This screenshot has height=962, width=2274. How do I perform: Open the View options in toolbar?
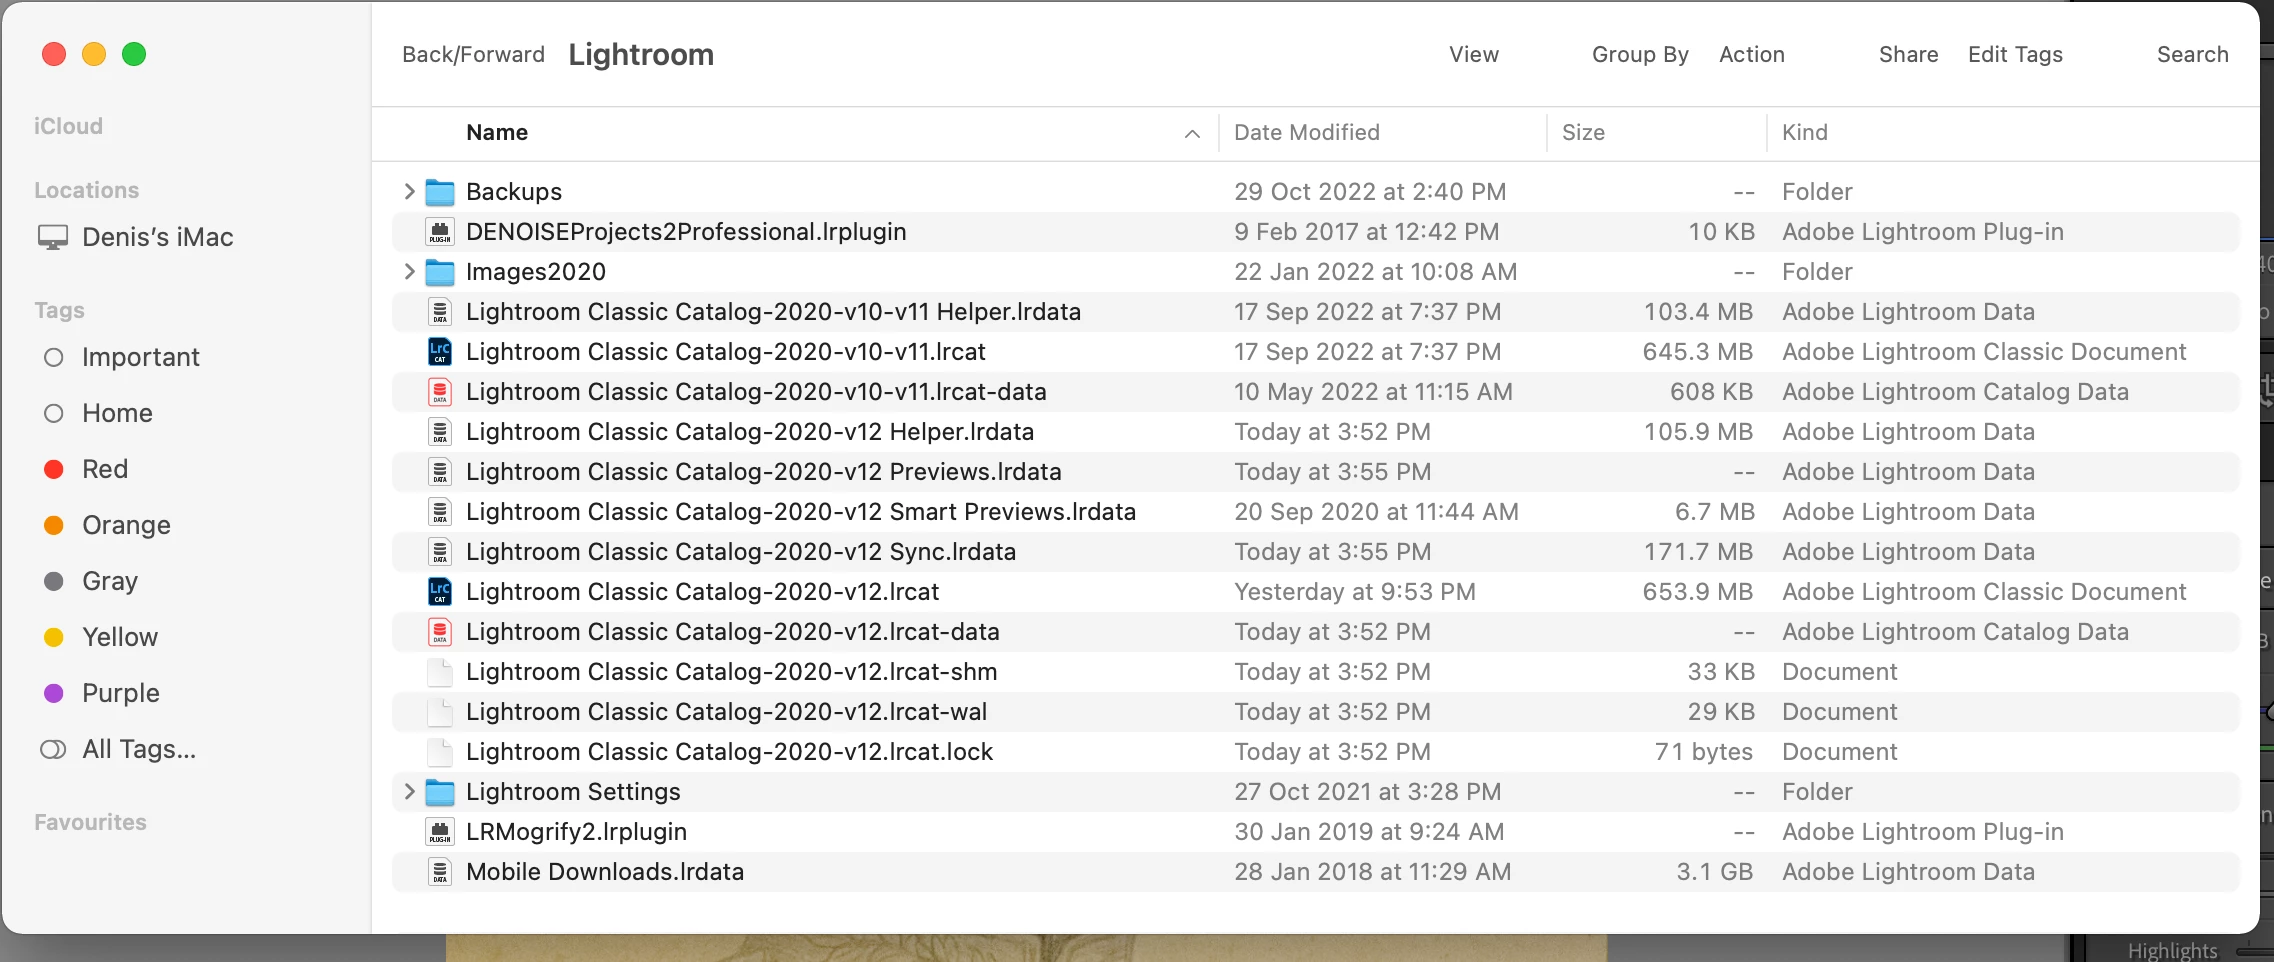pyautogui.click(x=1474, y=55)
